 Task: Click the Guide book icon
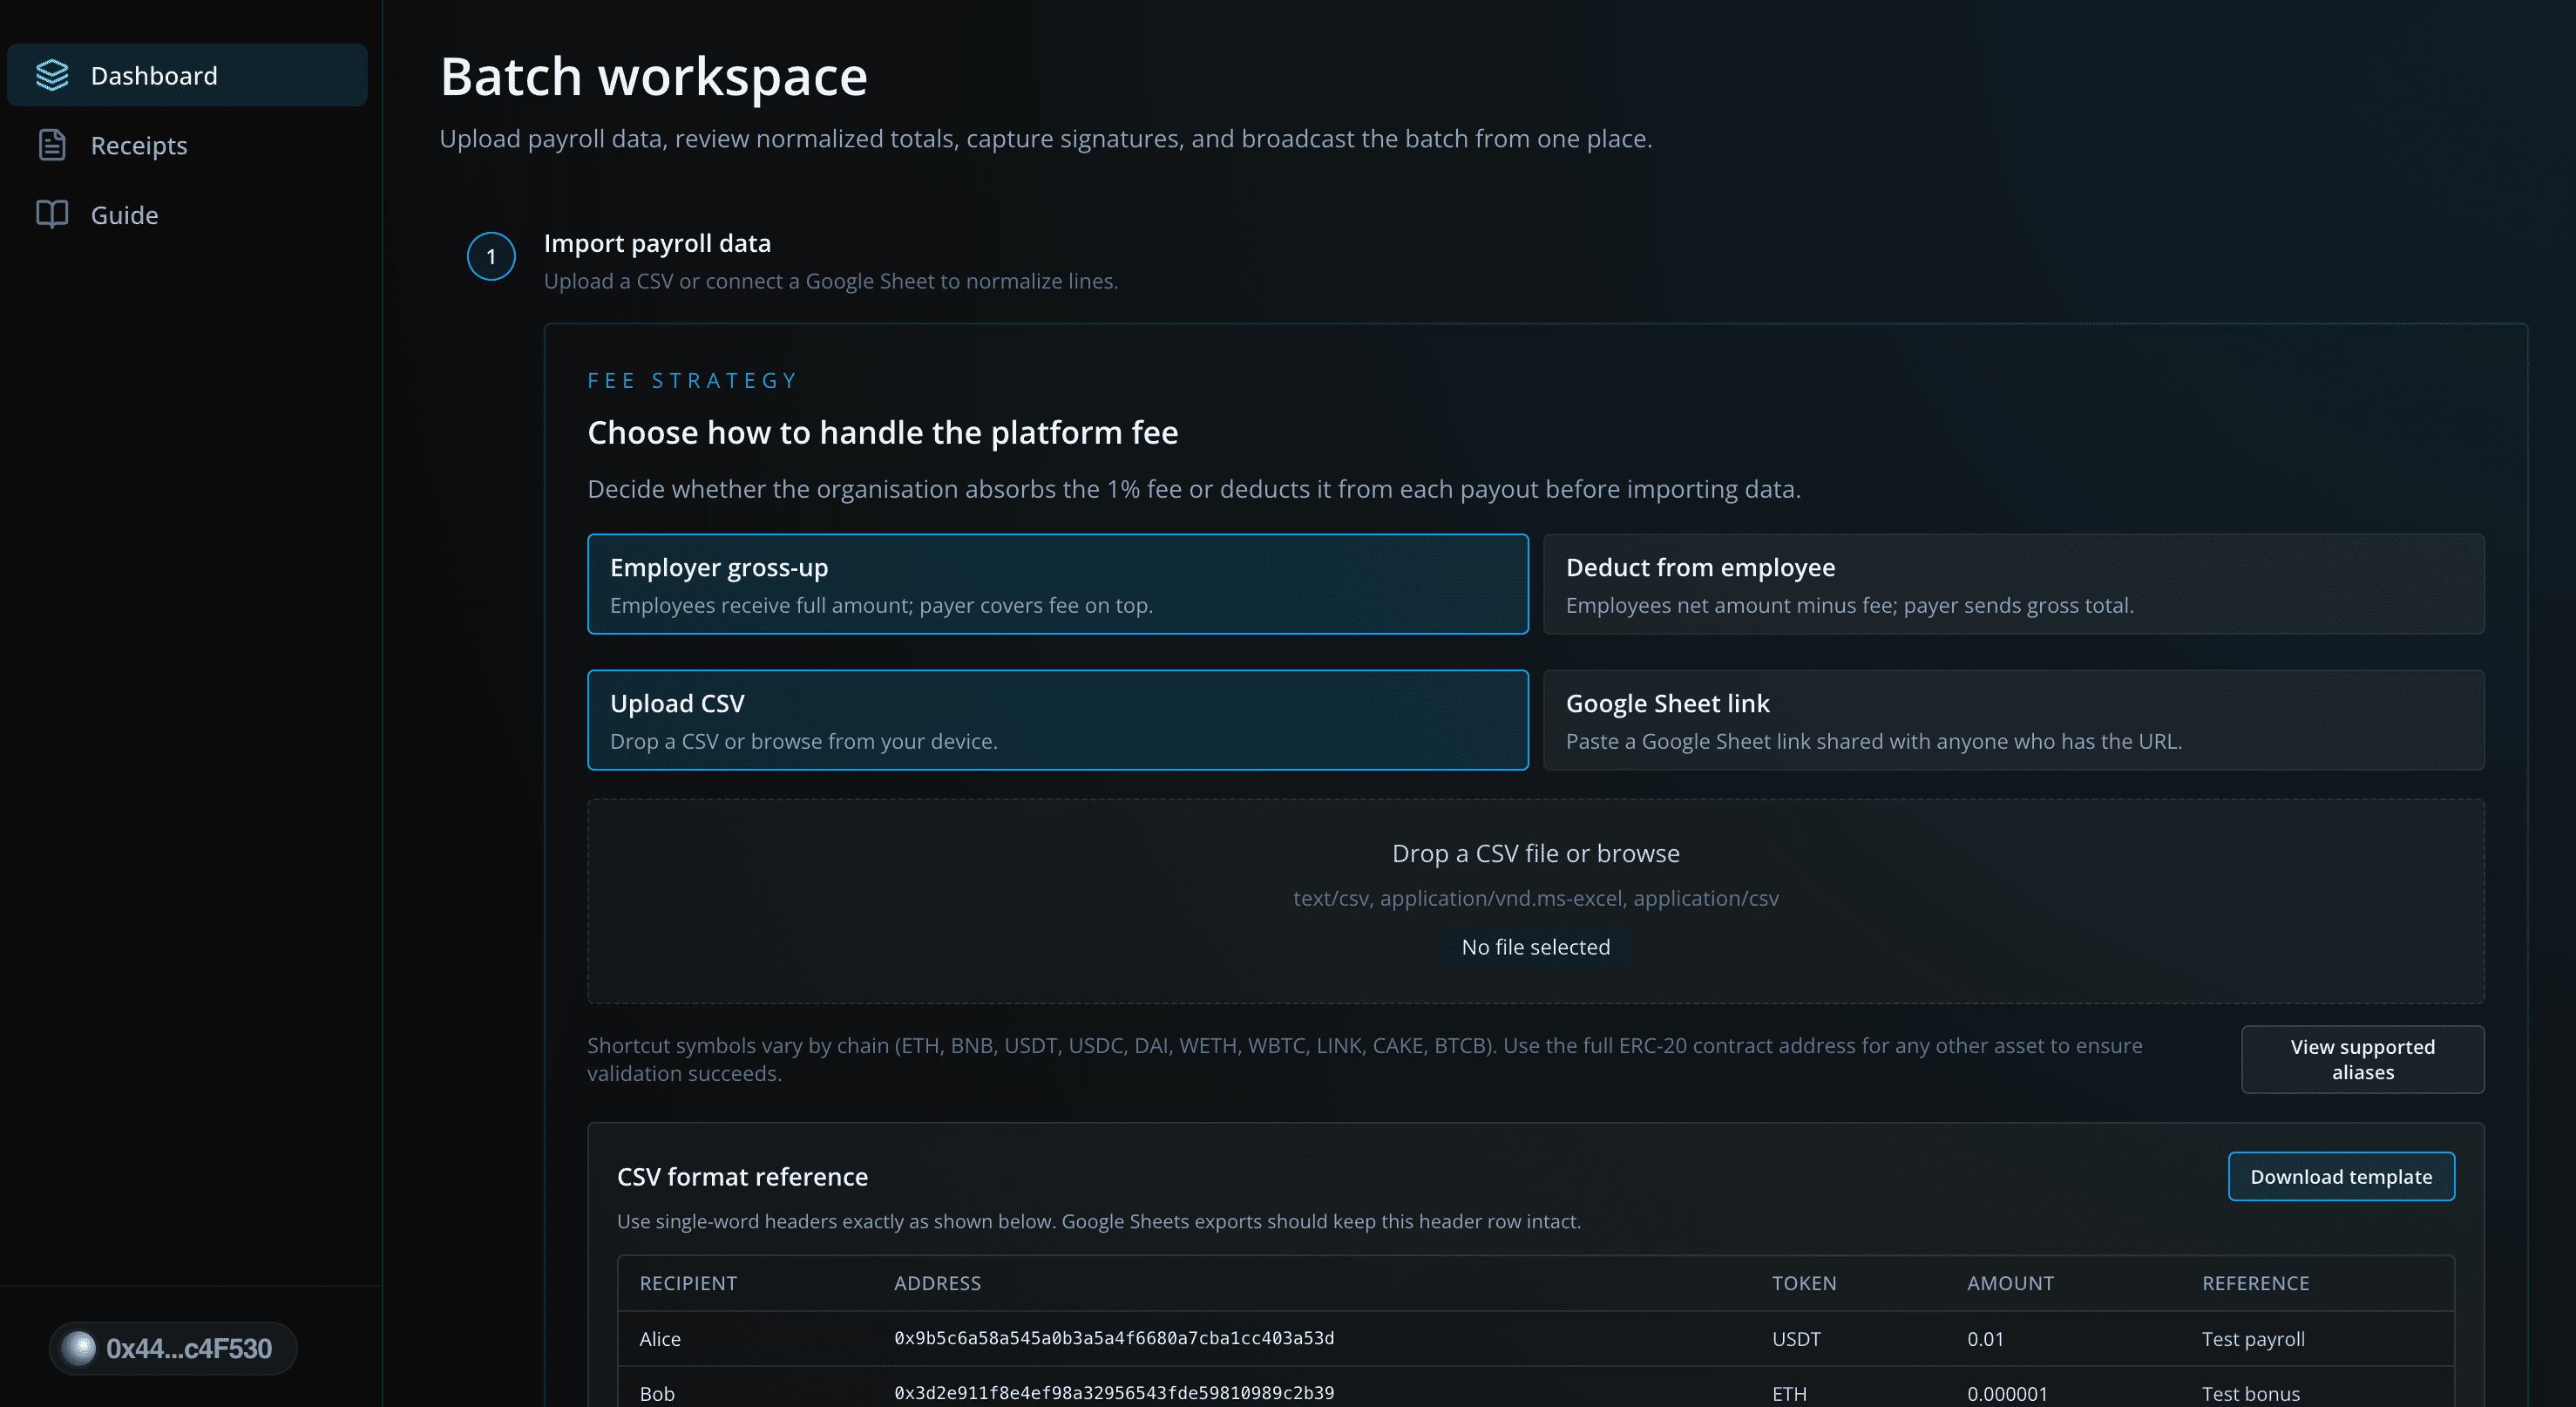52,214
